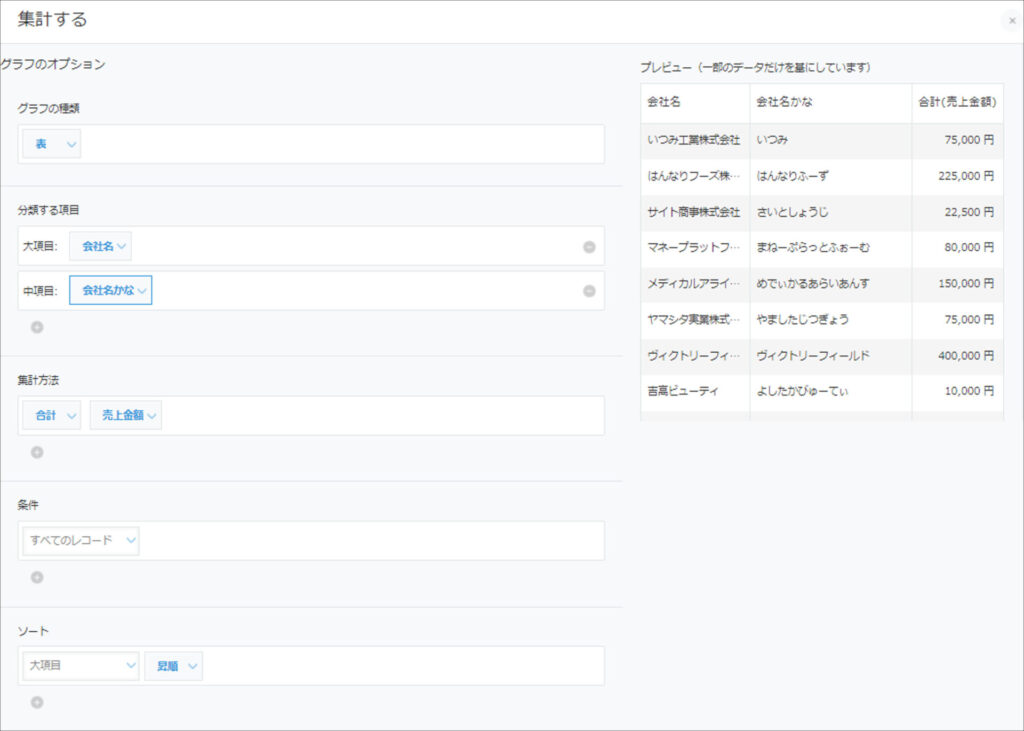
Task: Click the 150,000 円 amount cell
Action: click(957, 284)
